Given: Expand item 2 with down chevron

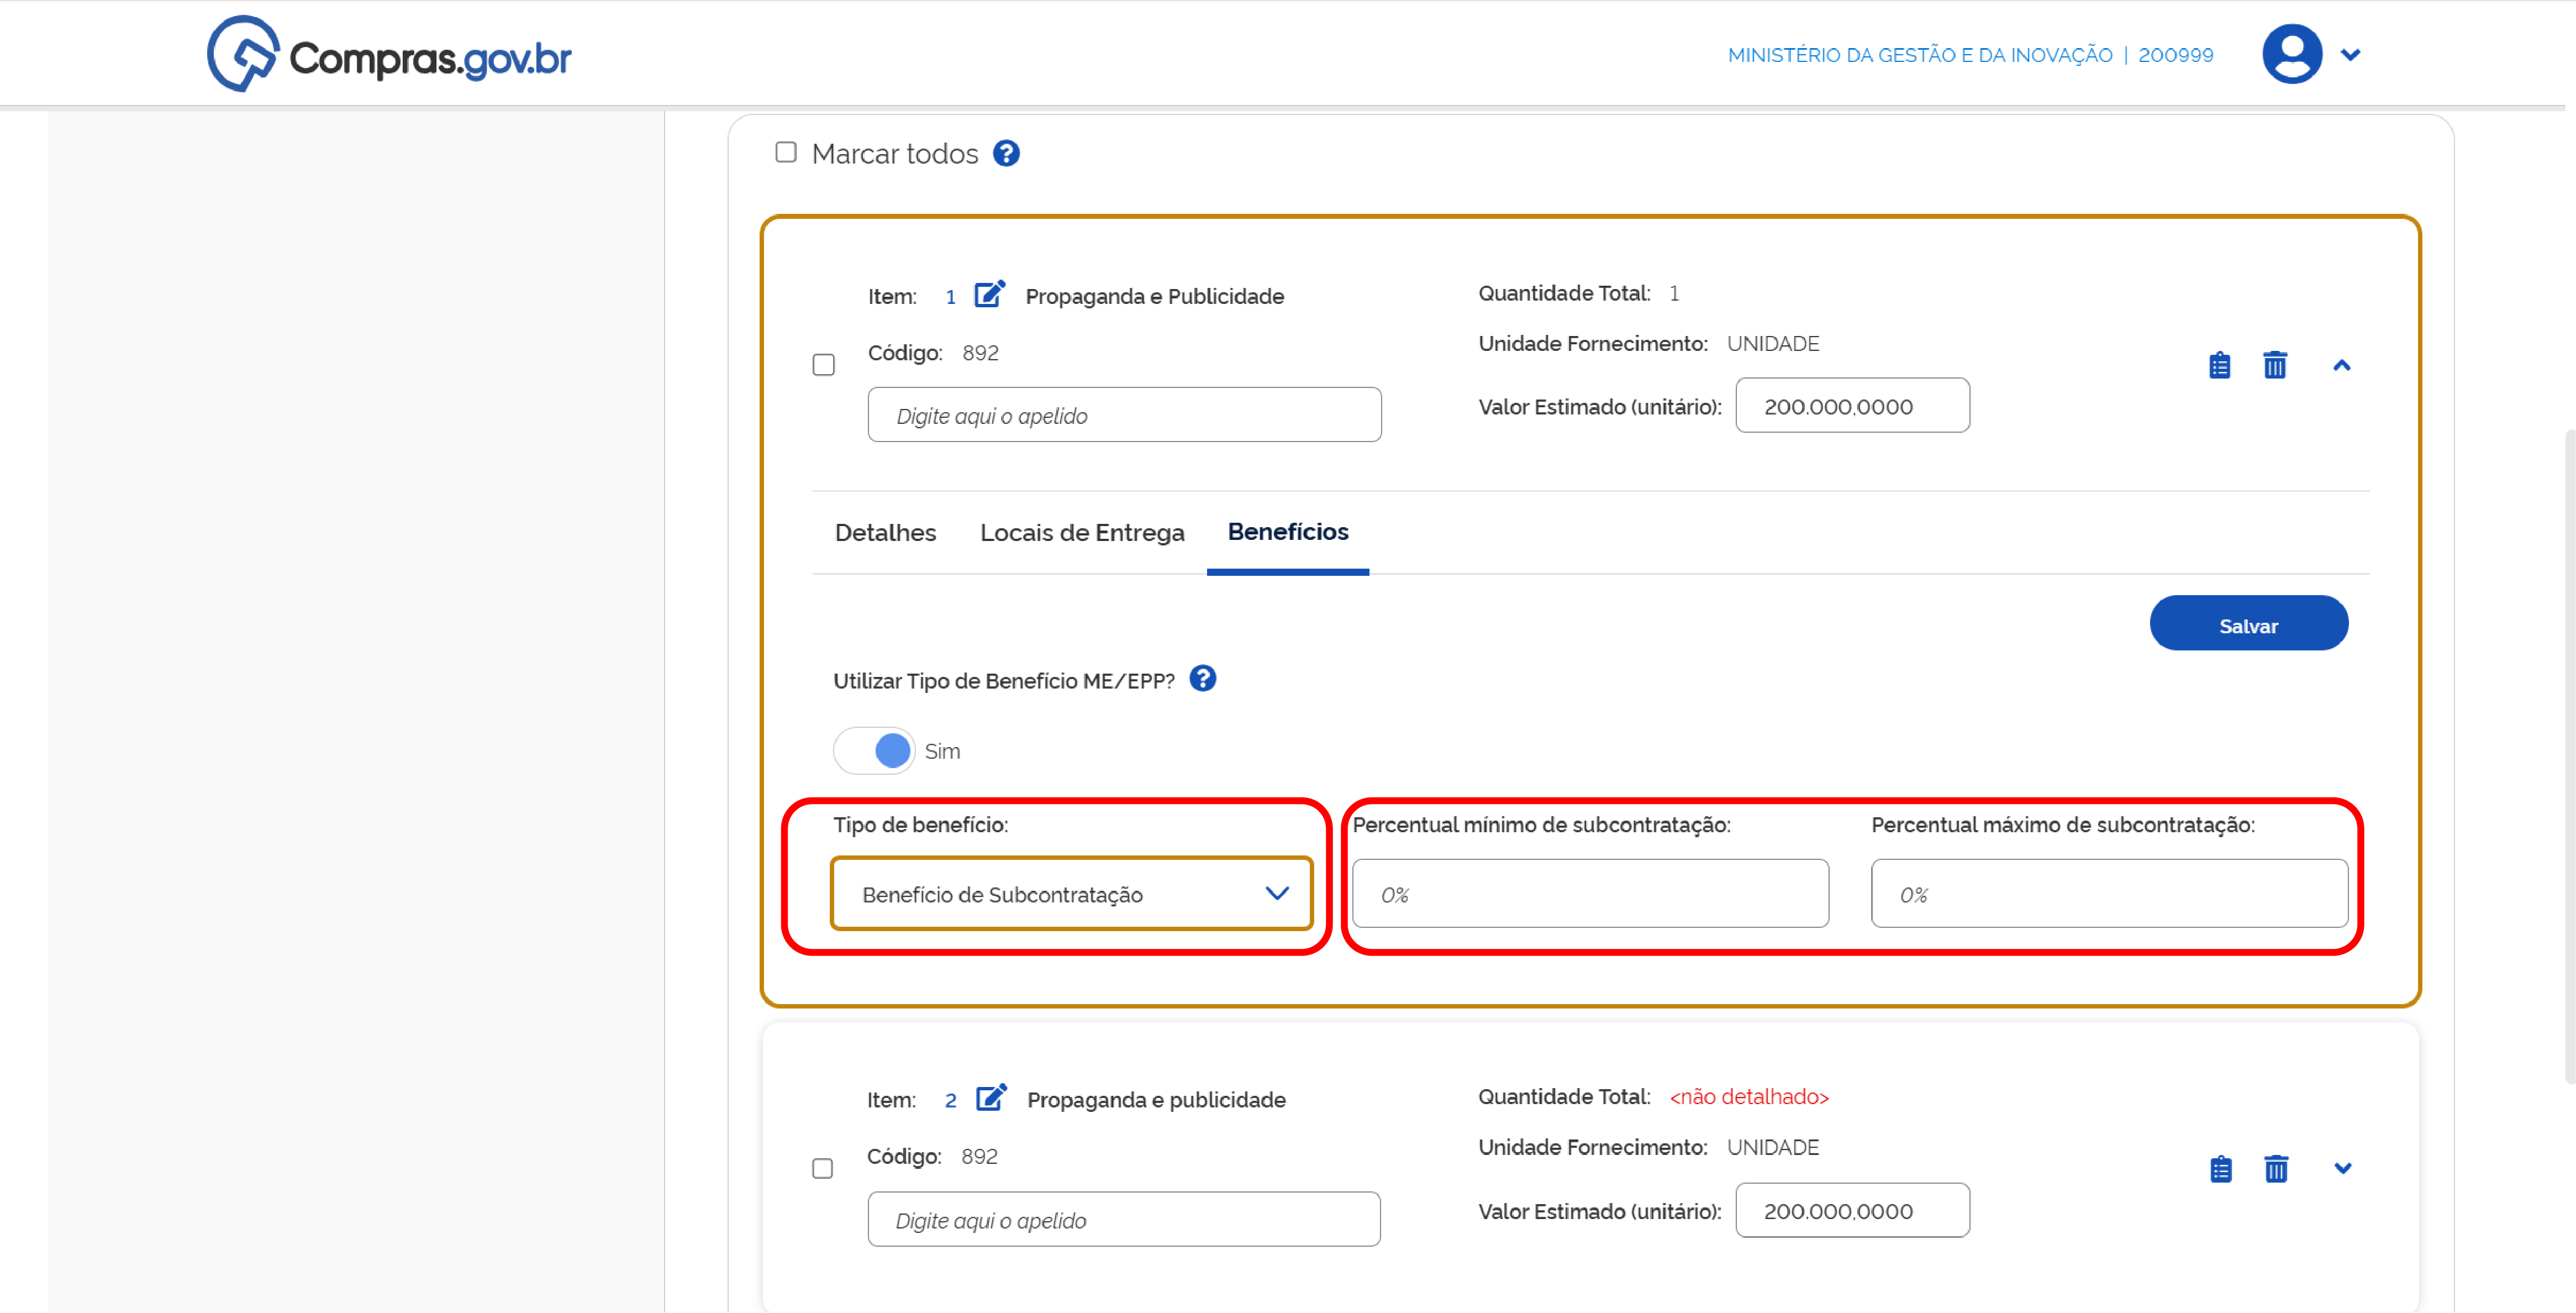Looking at the screenshot, I should (2342, 1167).
